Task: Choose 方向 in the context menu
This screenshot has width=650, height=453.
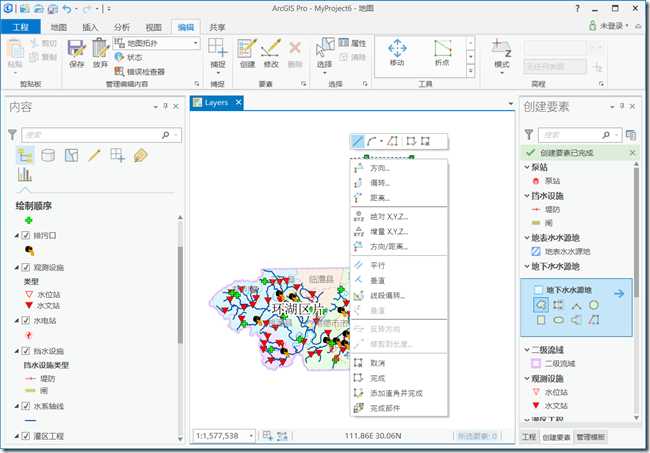Action: (x=399, y=168)
